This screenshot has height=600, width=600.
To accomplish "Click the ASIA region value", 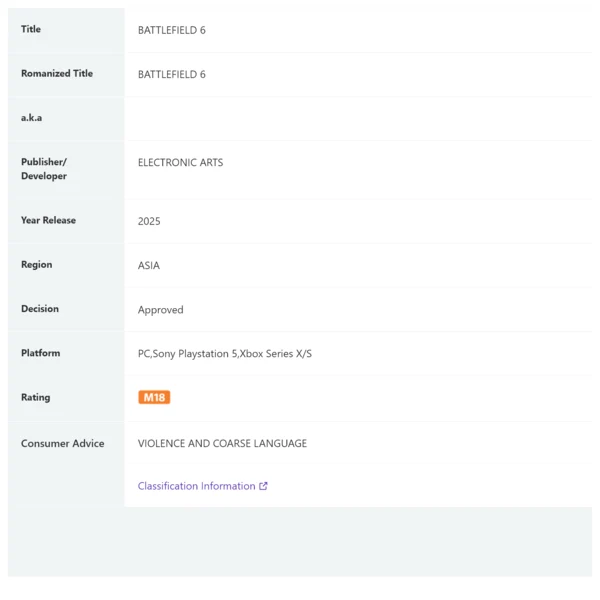I will coord(149,266).
